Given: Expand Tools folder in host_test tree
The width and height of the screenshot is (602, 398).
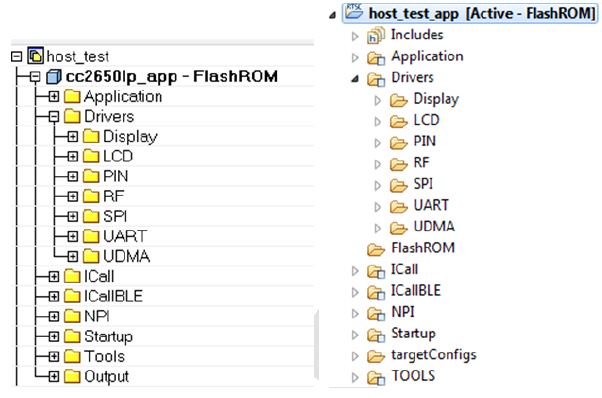Looking at the screenshot, I should (54, 357).
